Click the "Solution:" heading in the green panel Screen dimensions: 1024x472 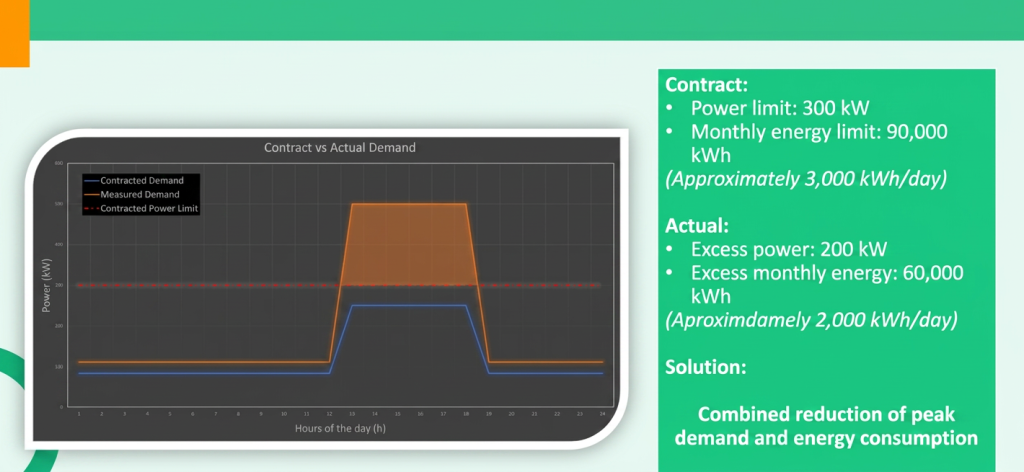coord(705,367)
